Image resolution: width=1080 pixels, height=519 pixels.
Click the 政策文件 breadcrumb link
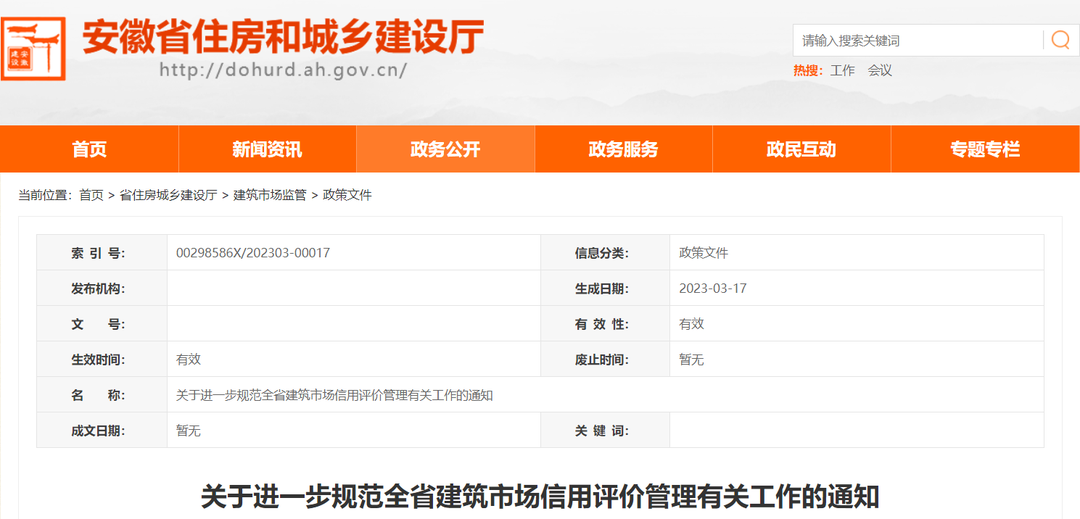tap(347, 195)
